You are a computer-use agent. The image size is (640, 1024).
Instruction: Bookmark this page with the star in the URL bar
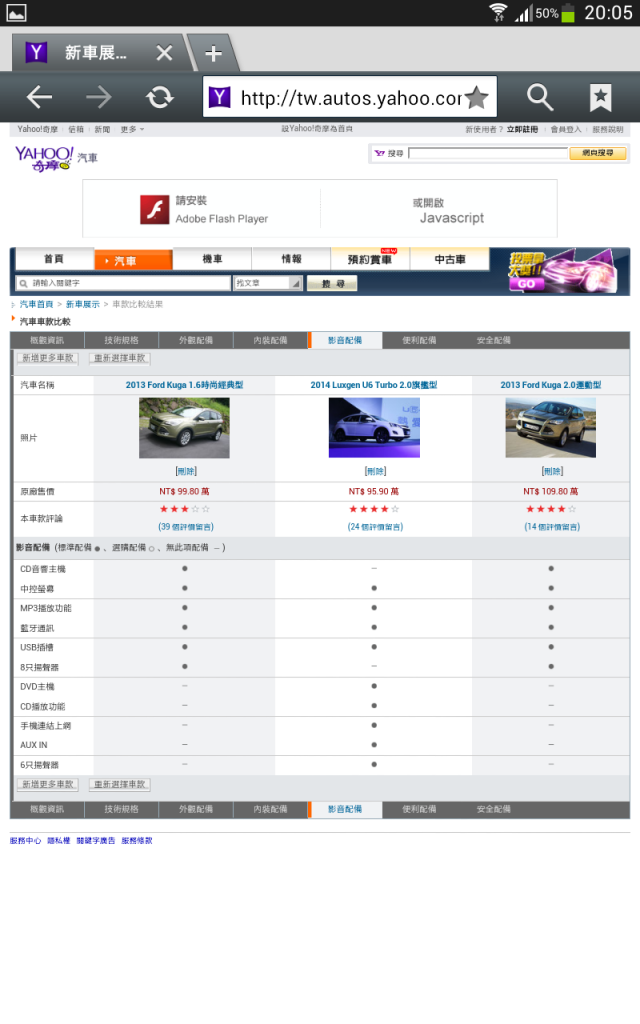point(477,98)
